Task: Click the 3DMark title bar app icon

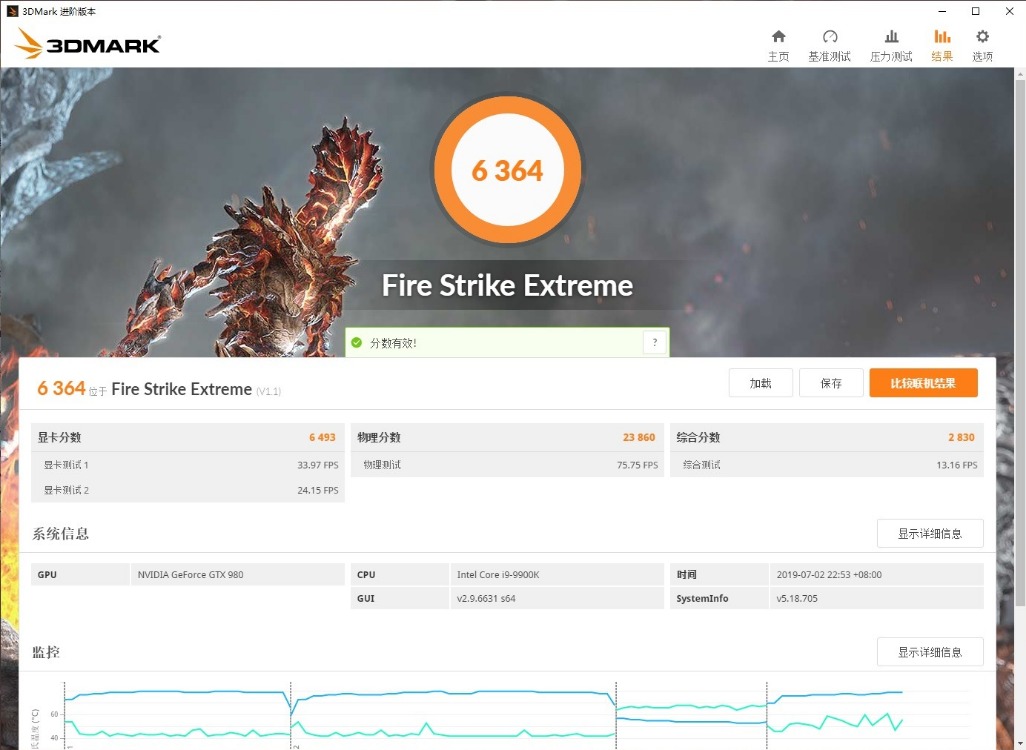Action: point(12,11)
